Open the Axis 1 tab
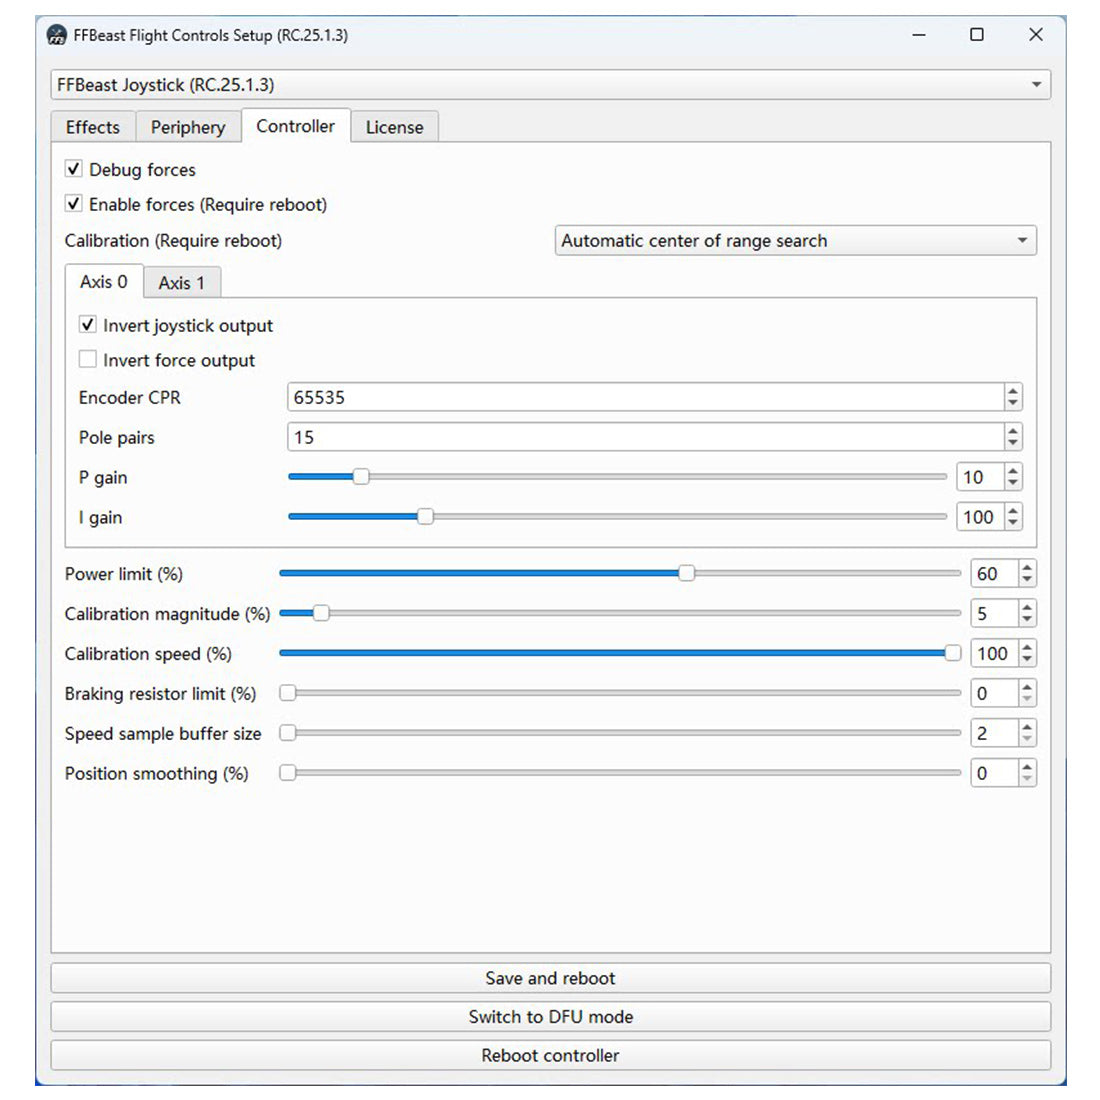 pos(181,283)
